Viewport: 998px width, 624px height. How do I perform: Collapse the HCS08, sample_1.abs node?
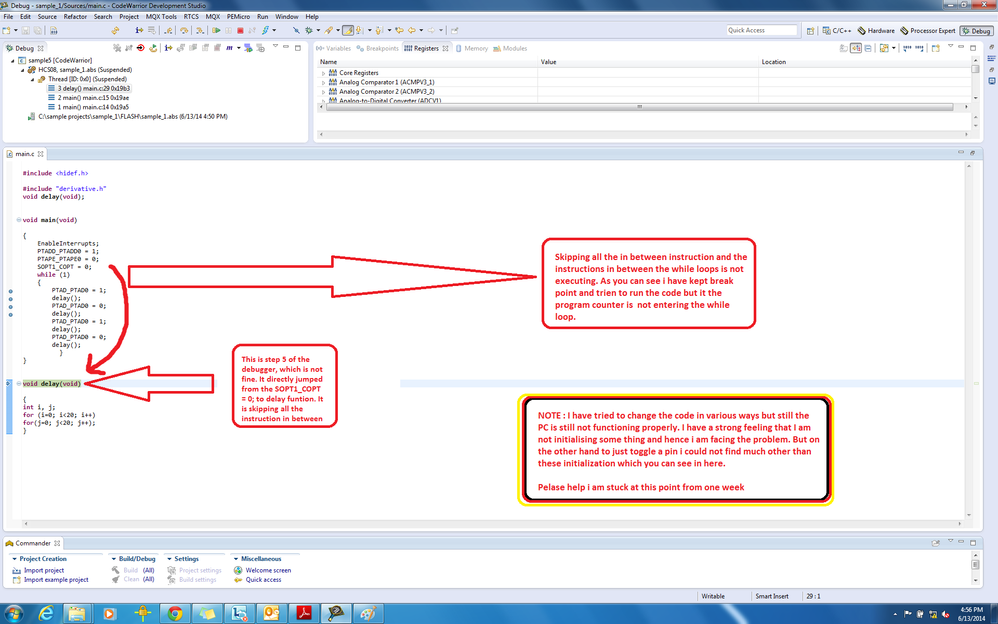tap(22, 70)
